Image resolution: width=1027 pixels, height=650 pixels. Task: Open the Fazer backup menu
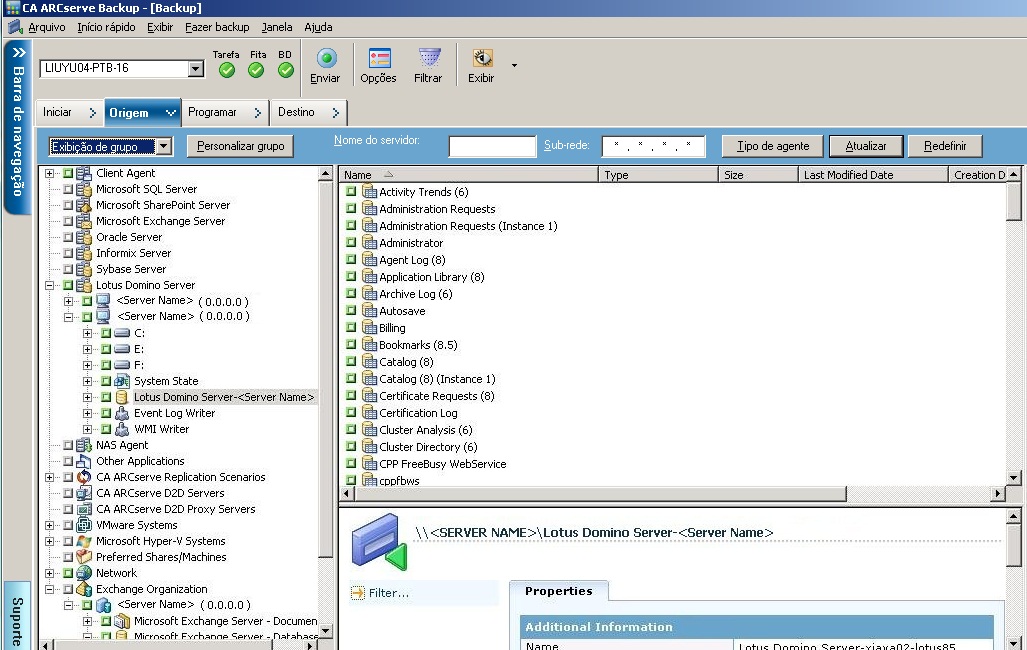(x=217, y=27)
